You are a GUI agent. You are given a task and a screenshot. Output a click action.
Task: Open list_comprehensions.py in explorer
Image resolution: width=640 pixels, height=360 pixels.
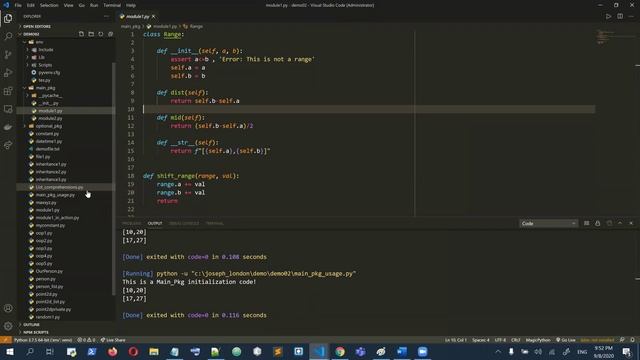click(x=59, y=187)
